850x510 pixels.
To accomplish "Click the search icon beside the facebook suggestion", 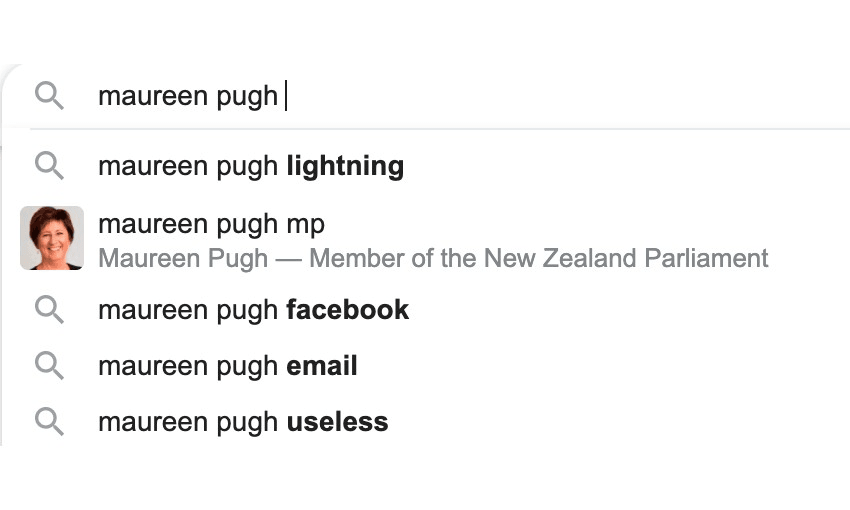I will [x=49, y=309].
